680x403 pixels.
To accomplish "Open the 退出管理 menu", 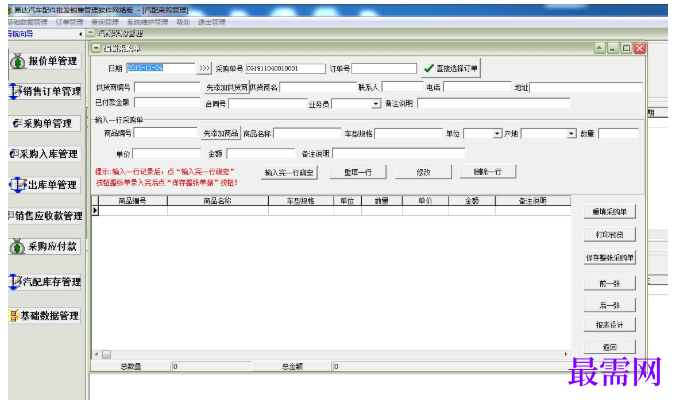I will [x=212, y=22].
